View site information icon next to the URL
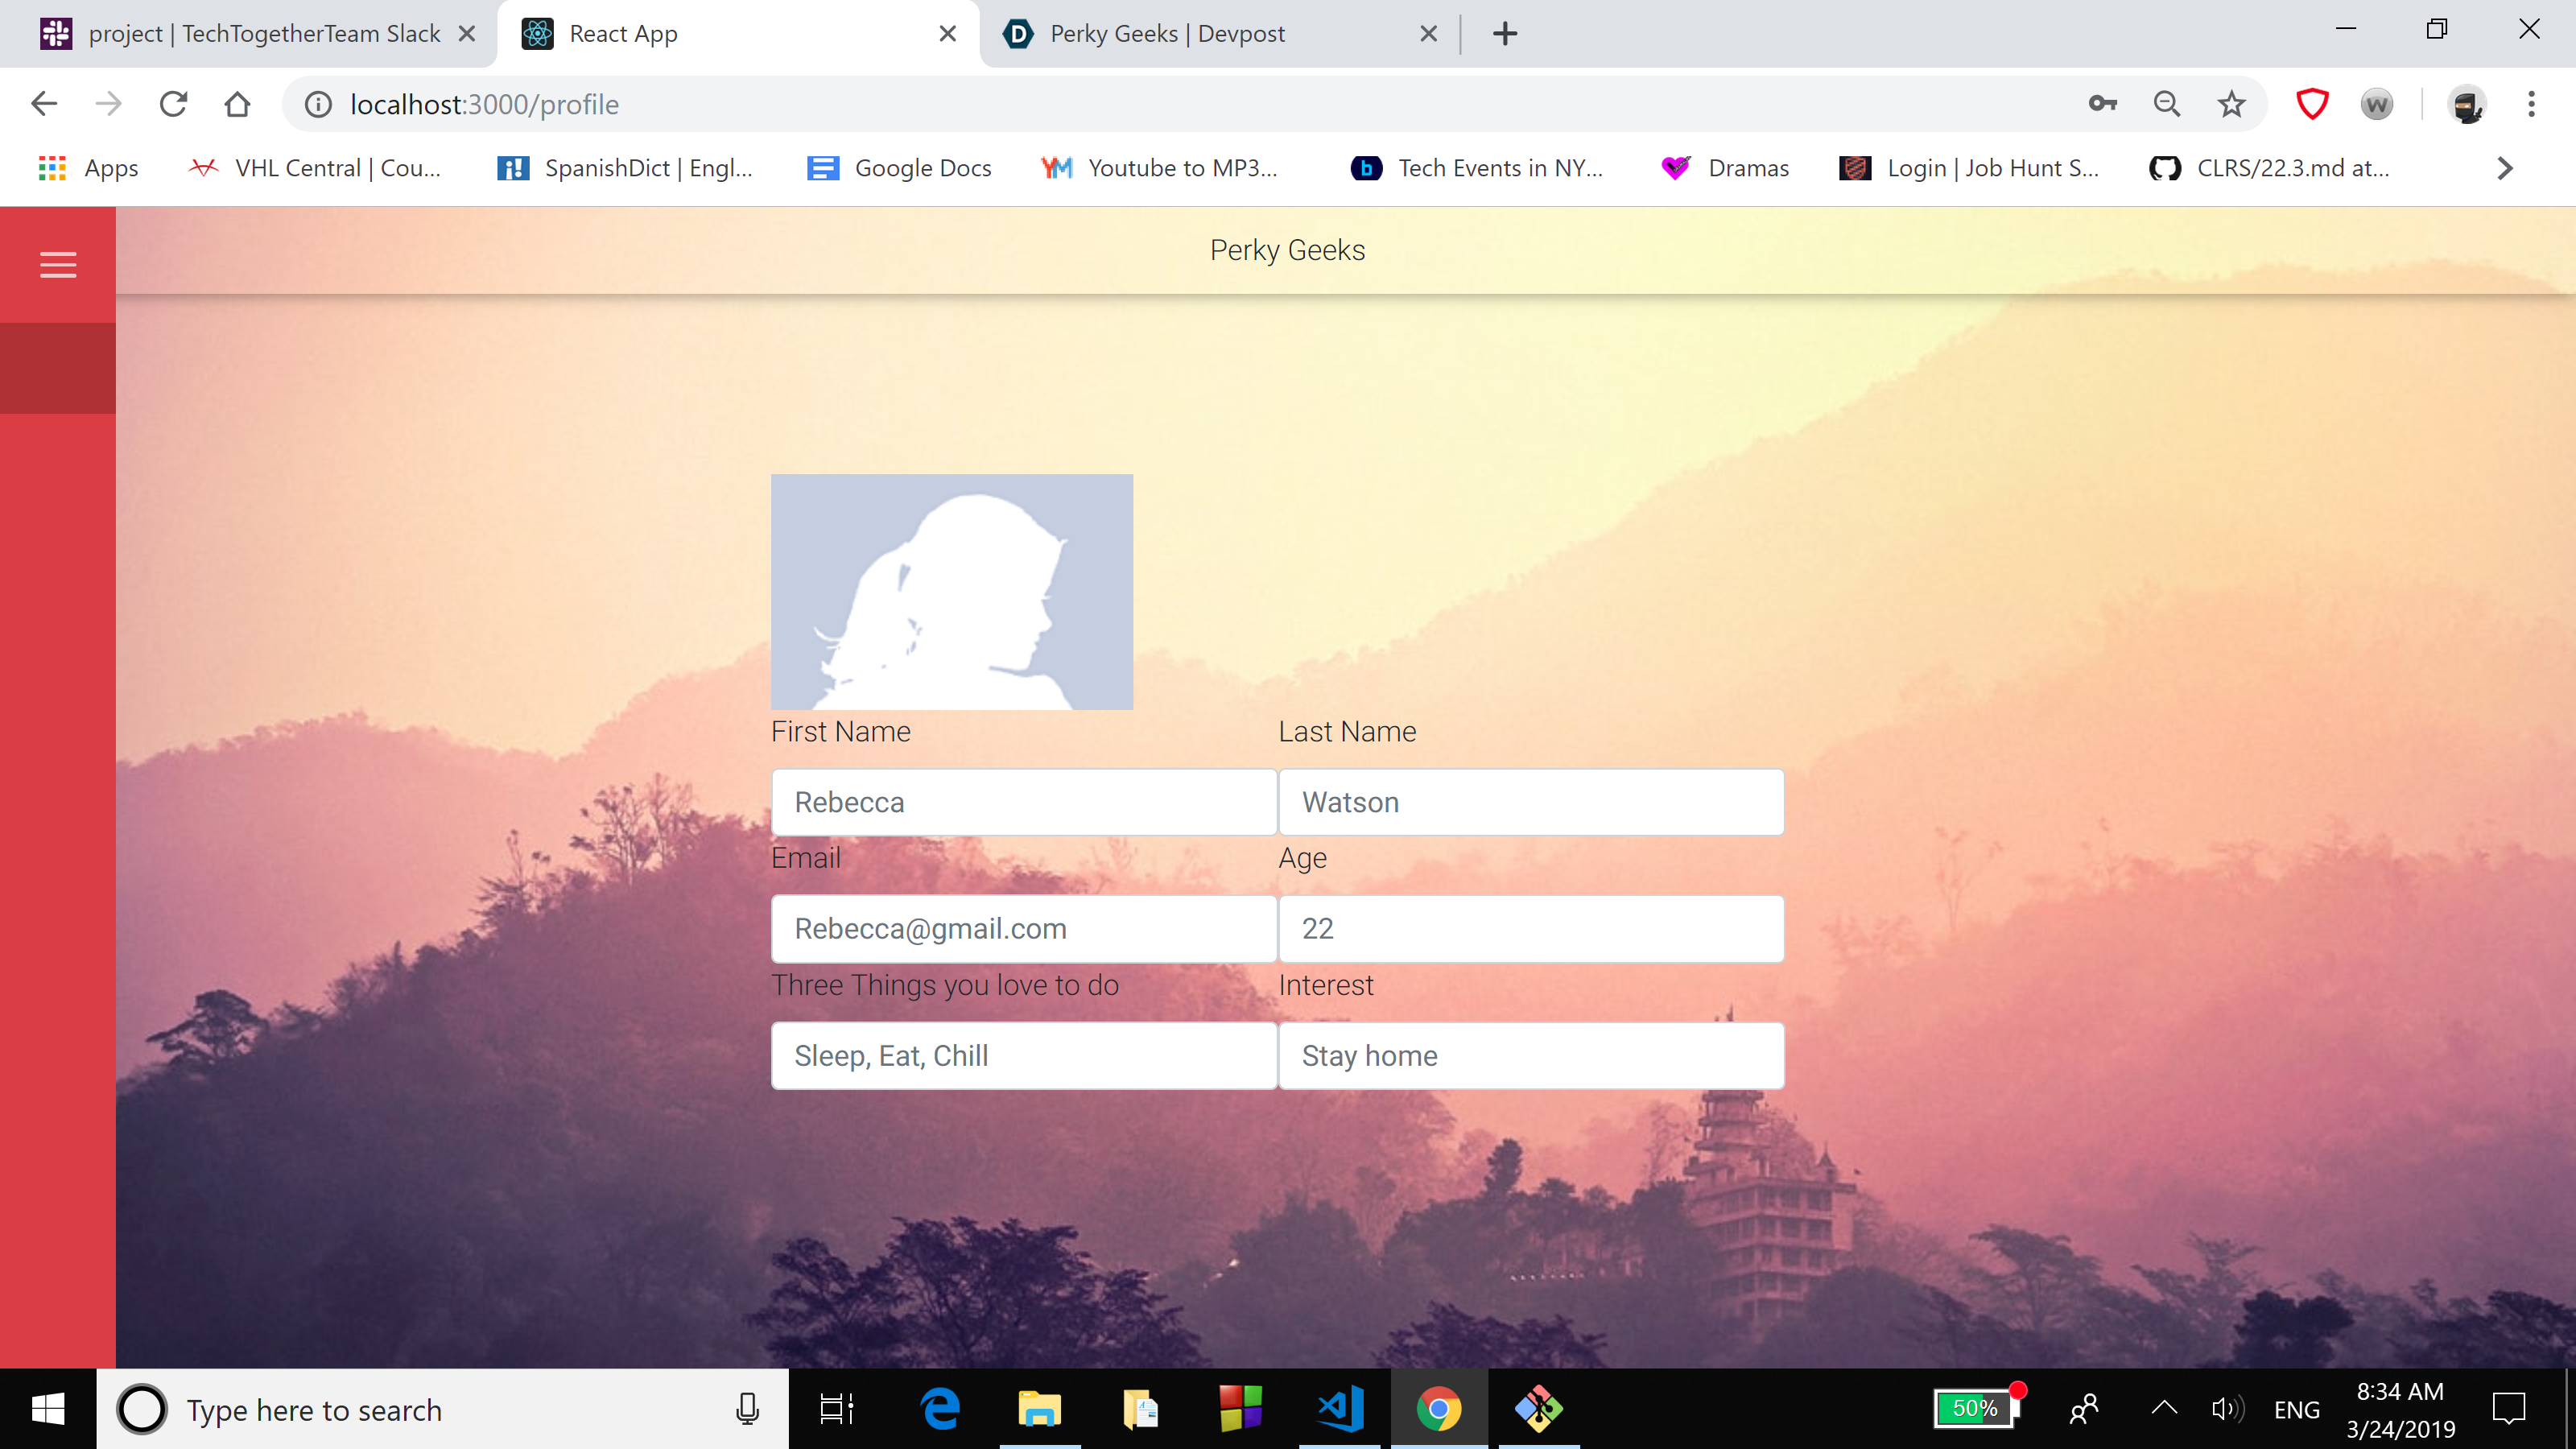 (318, 104)
